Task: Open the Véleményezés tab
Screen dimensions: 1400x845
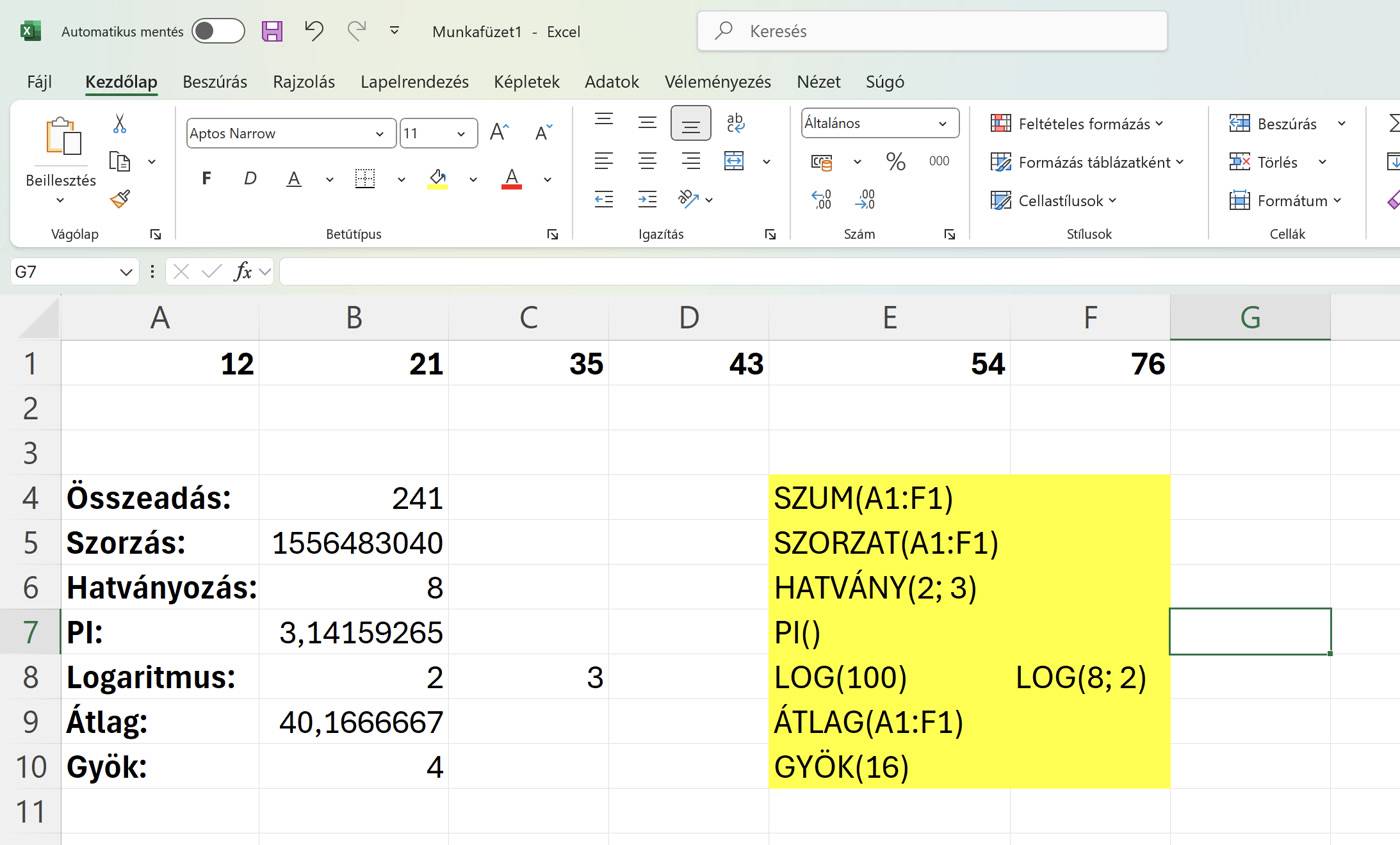Action: (717, 82)
